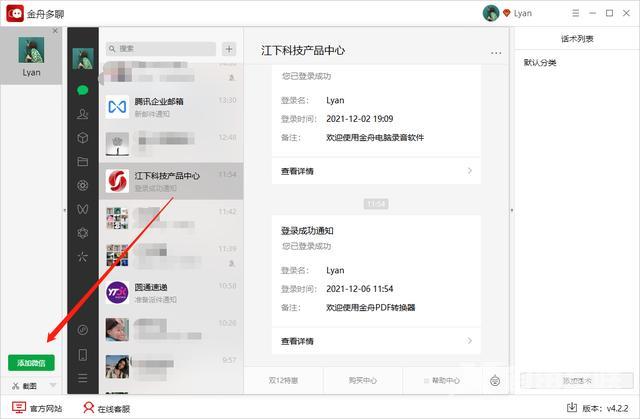Open the 江下科技产品中心 chat
The width and height of the screenshot is (640, 419).
[171, 181]
